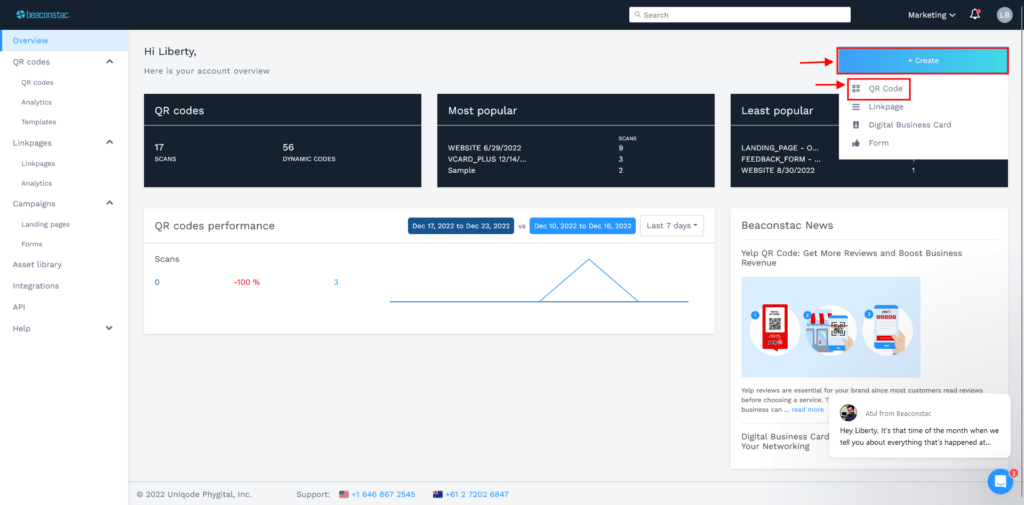Go to Landing pages in sidebar
Viewport: 1024px width, 505px height.
46,224
